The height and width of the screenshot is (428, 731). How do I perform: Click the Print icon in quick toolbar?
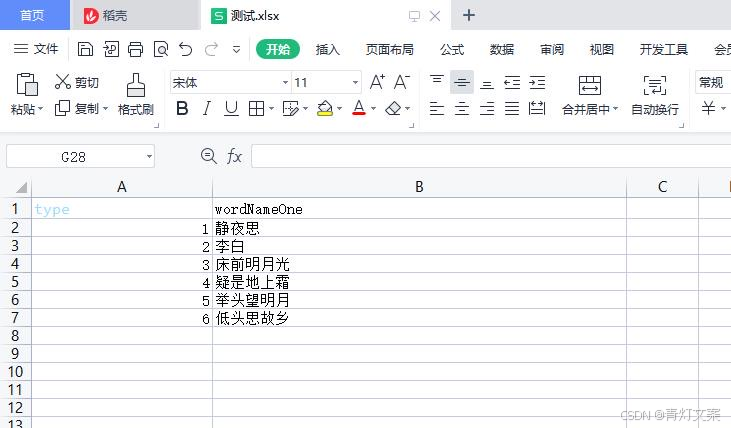[136, 49]
